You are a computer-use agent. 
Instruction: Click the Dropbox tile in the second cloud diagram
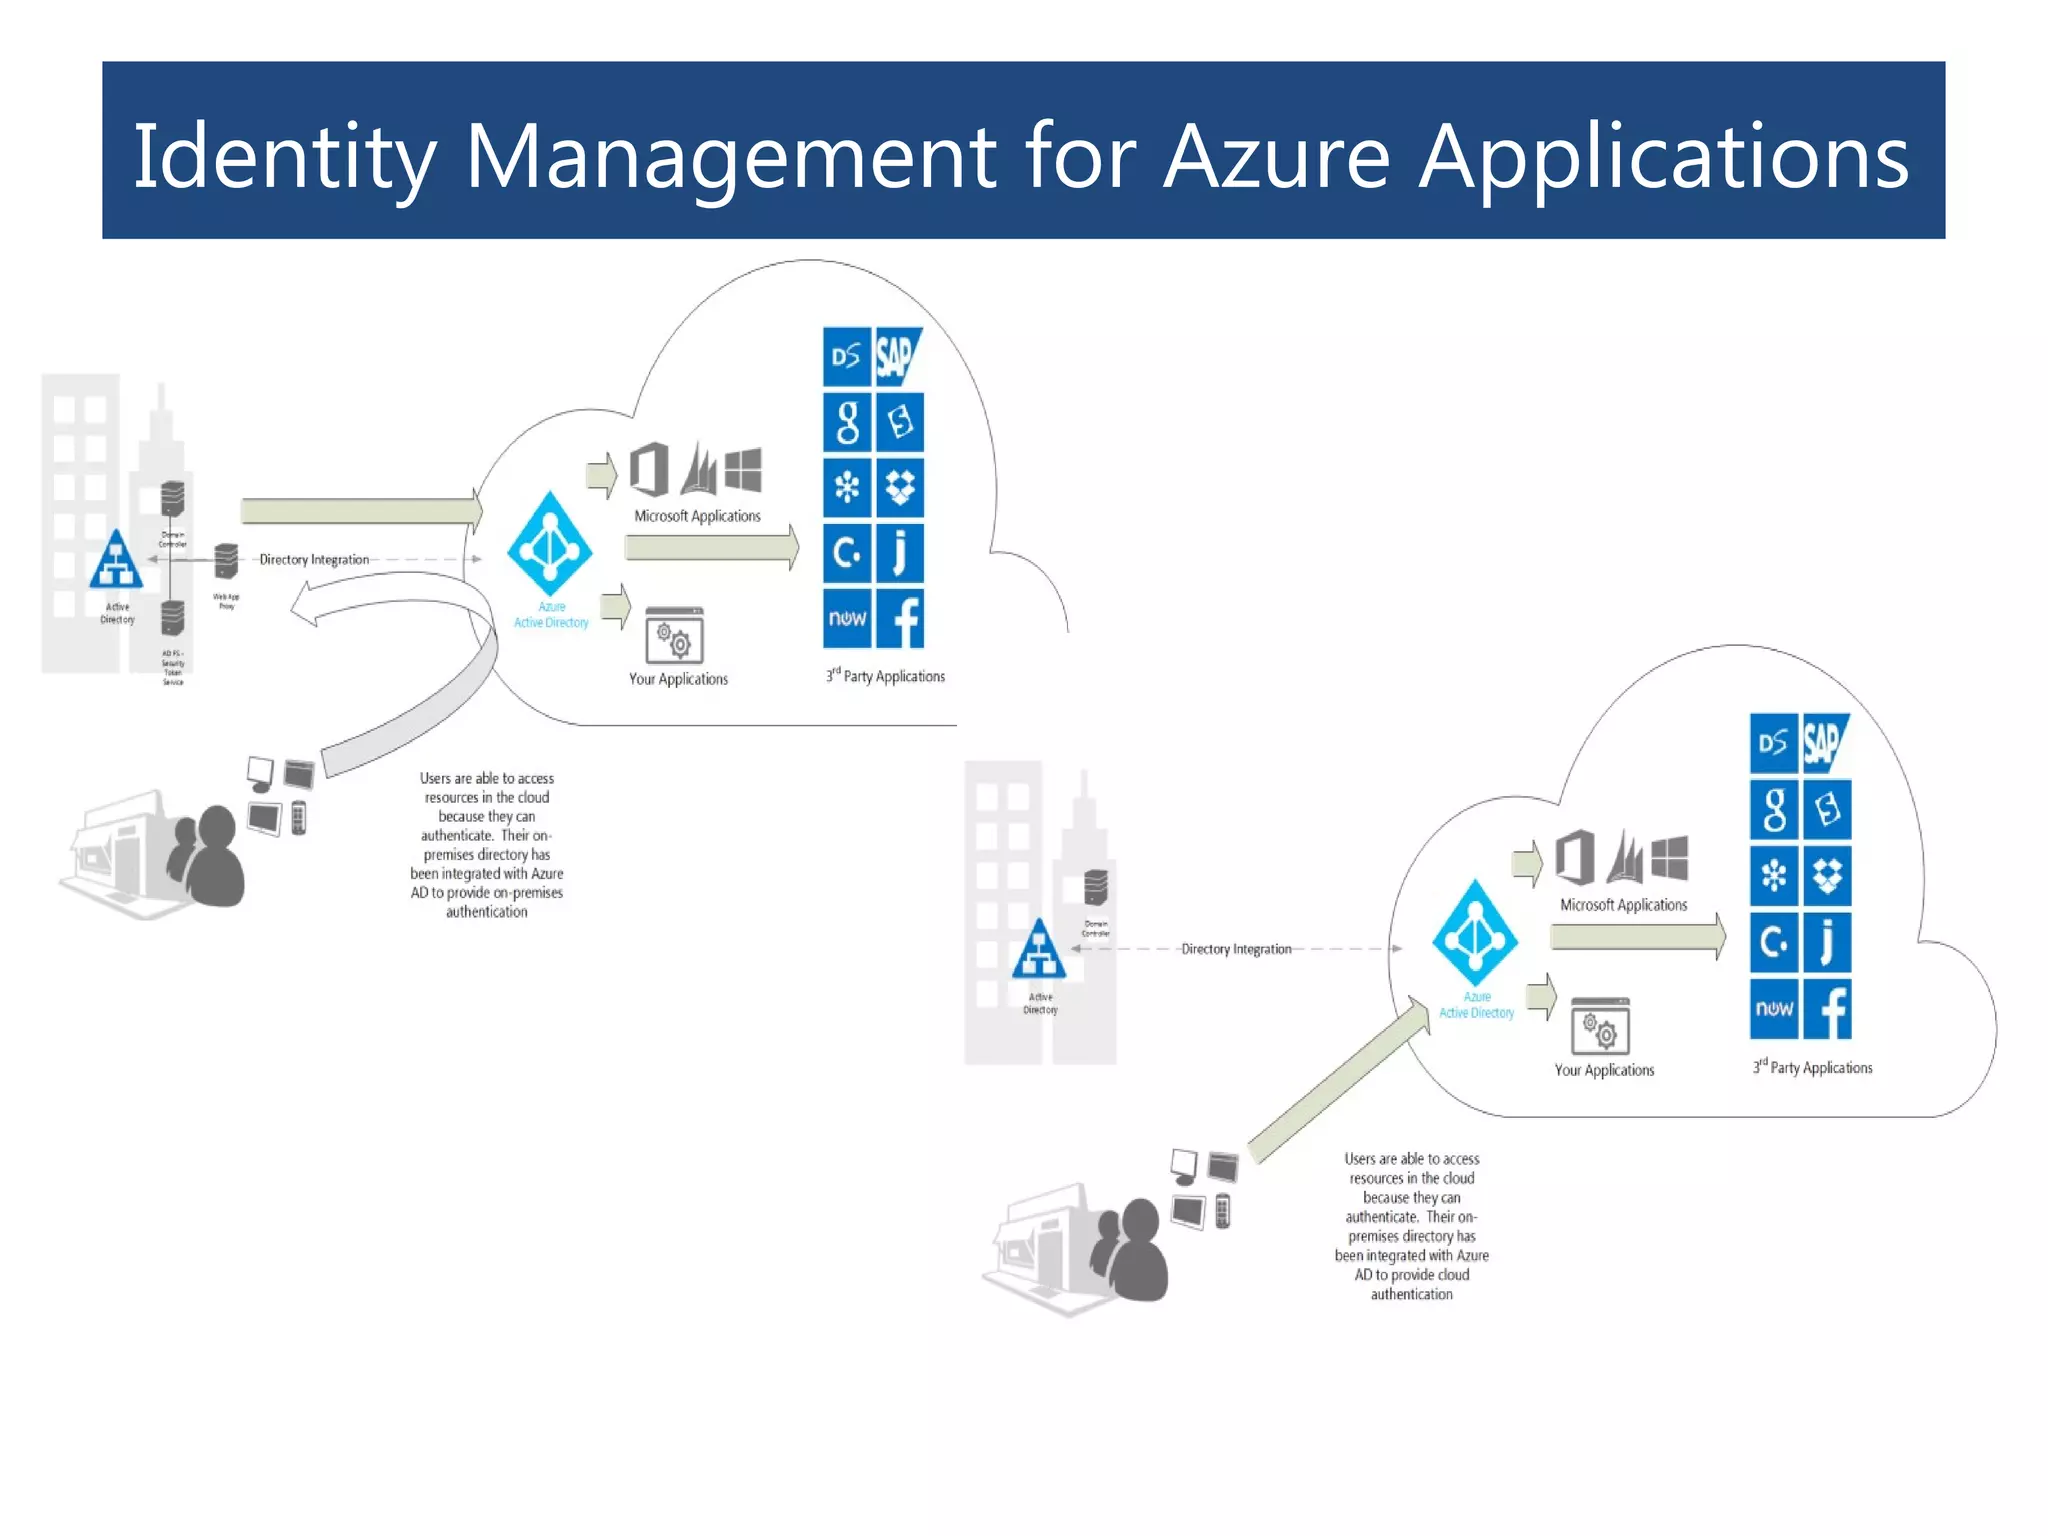click(x=1827, y=875)
